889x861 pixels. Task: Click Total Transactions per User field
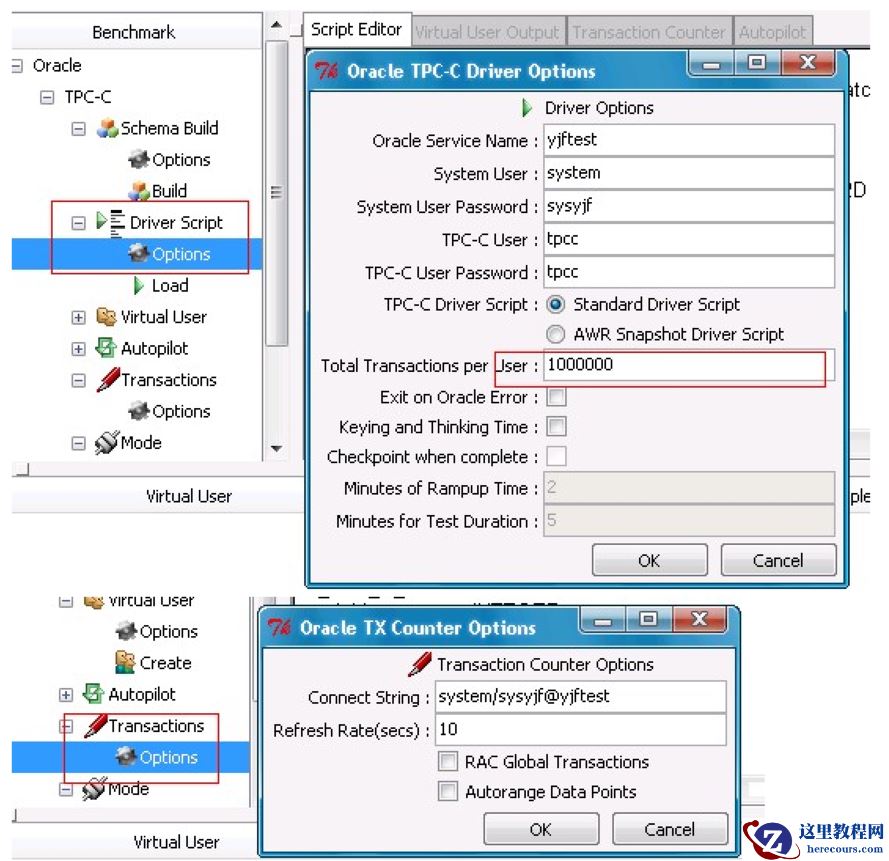pyautogui.click(x=689, y=365)
